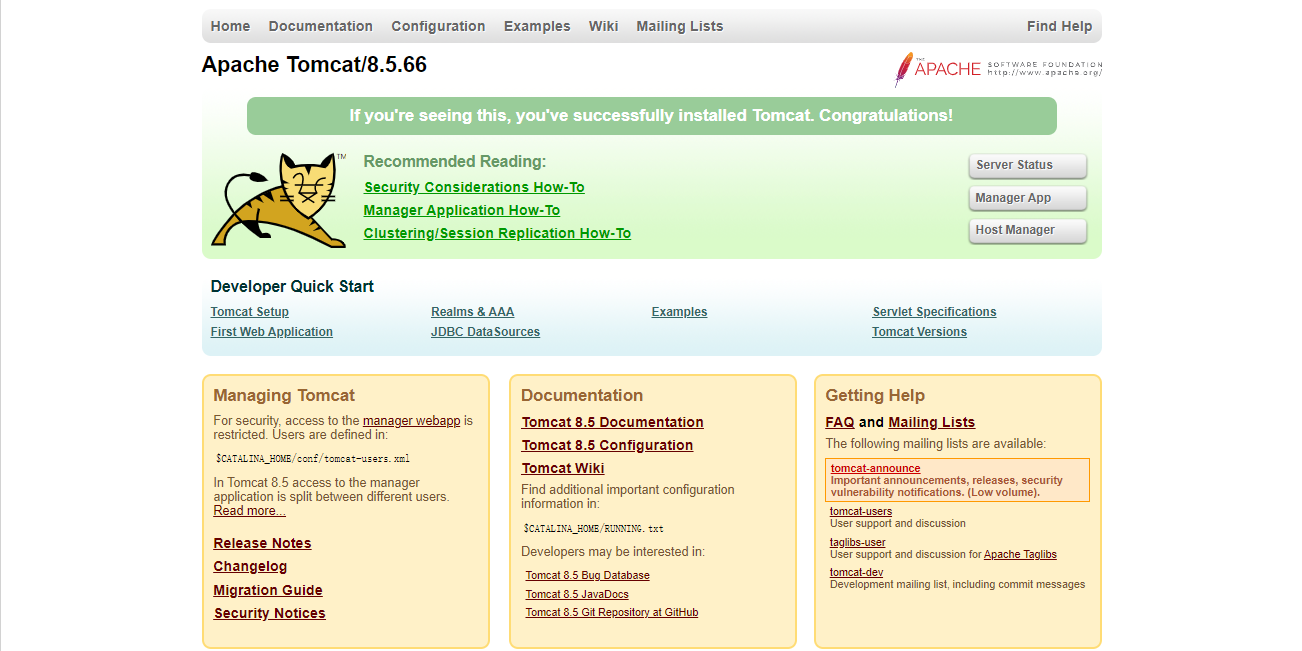Open Documentation in the top navigation
The height and width of the screenshot is (651, 1302).
(x=320, y=26)
